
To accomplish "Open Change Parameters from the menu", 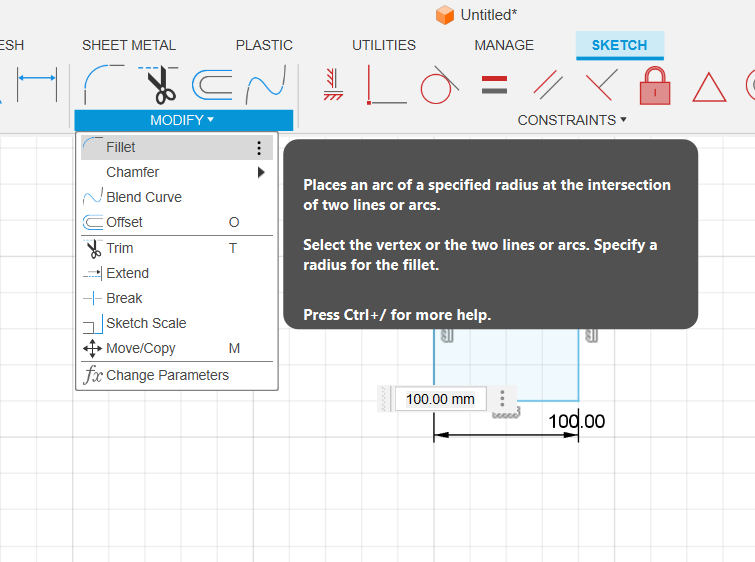I will point(177,375).
